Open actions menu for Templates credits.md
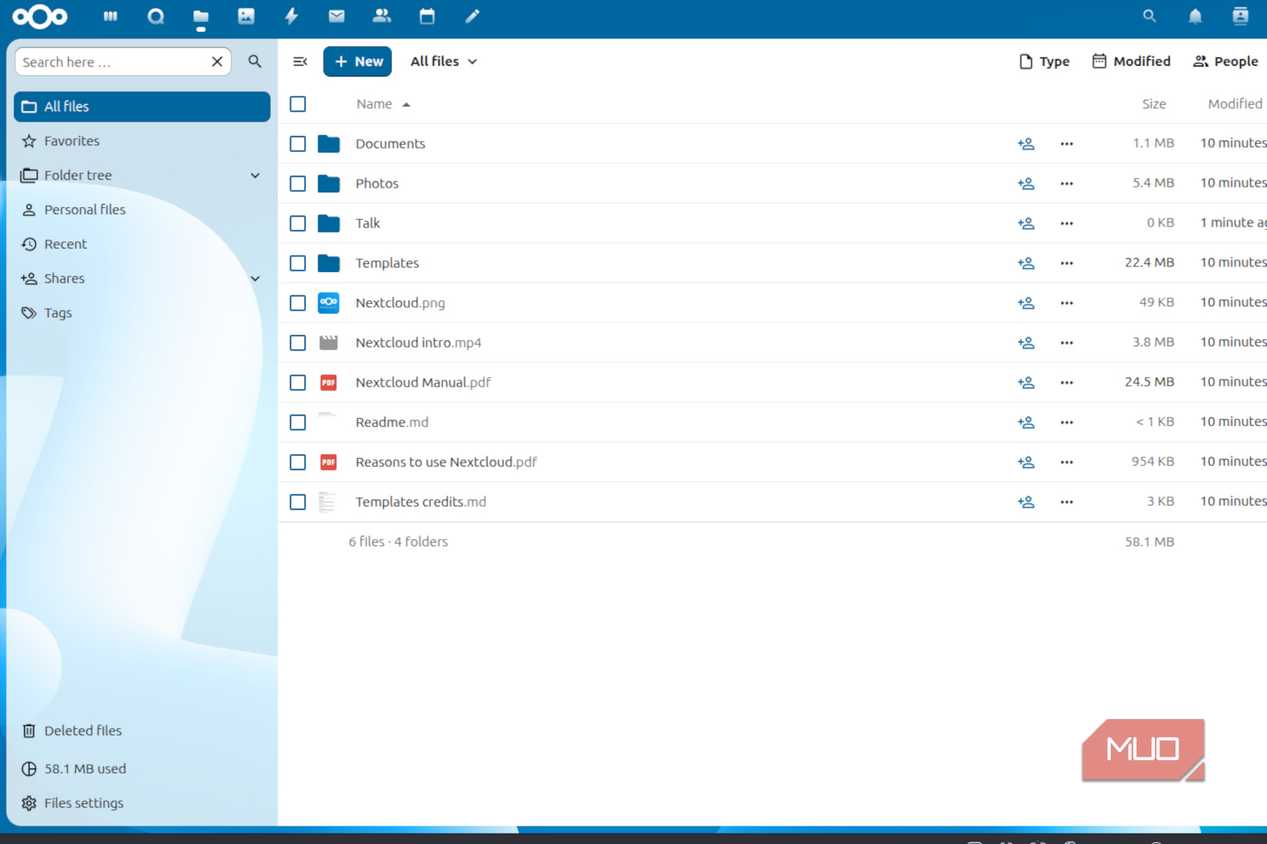1267x844 pixels. 1067,502
